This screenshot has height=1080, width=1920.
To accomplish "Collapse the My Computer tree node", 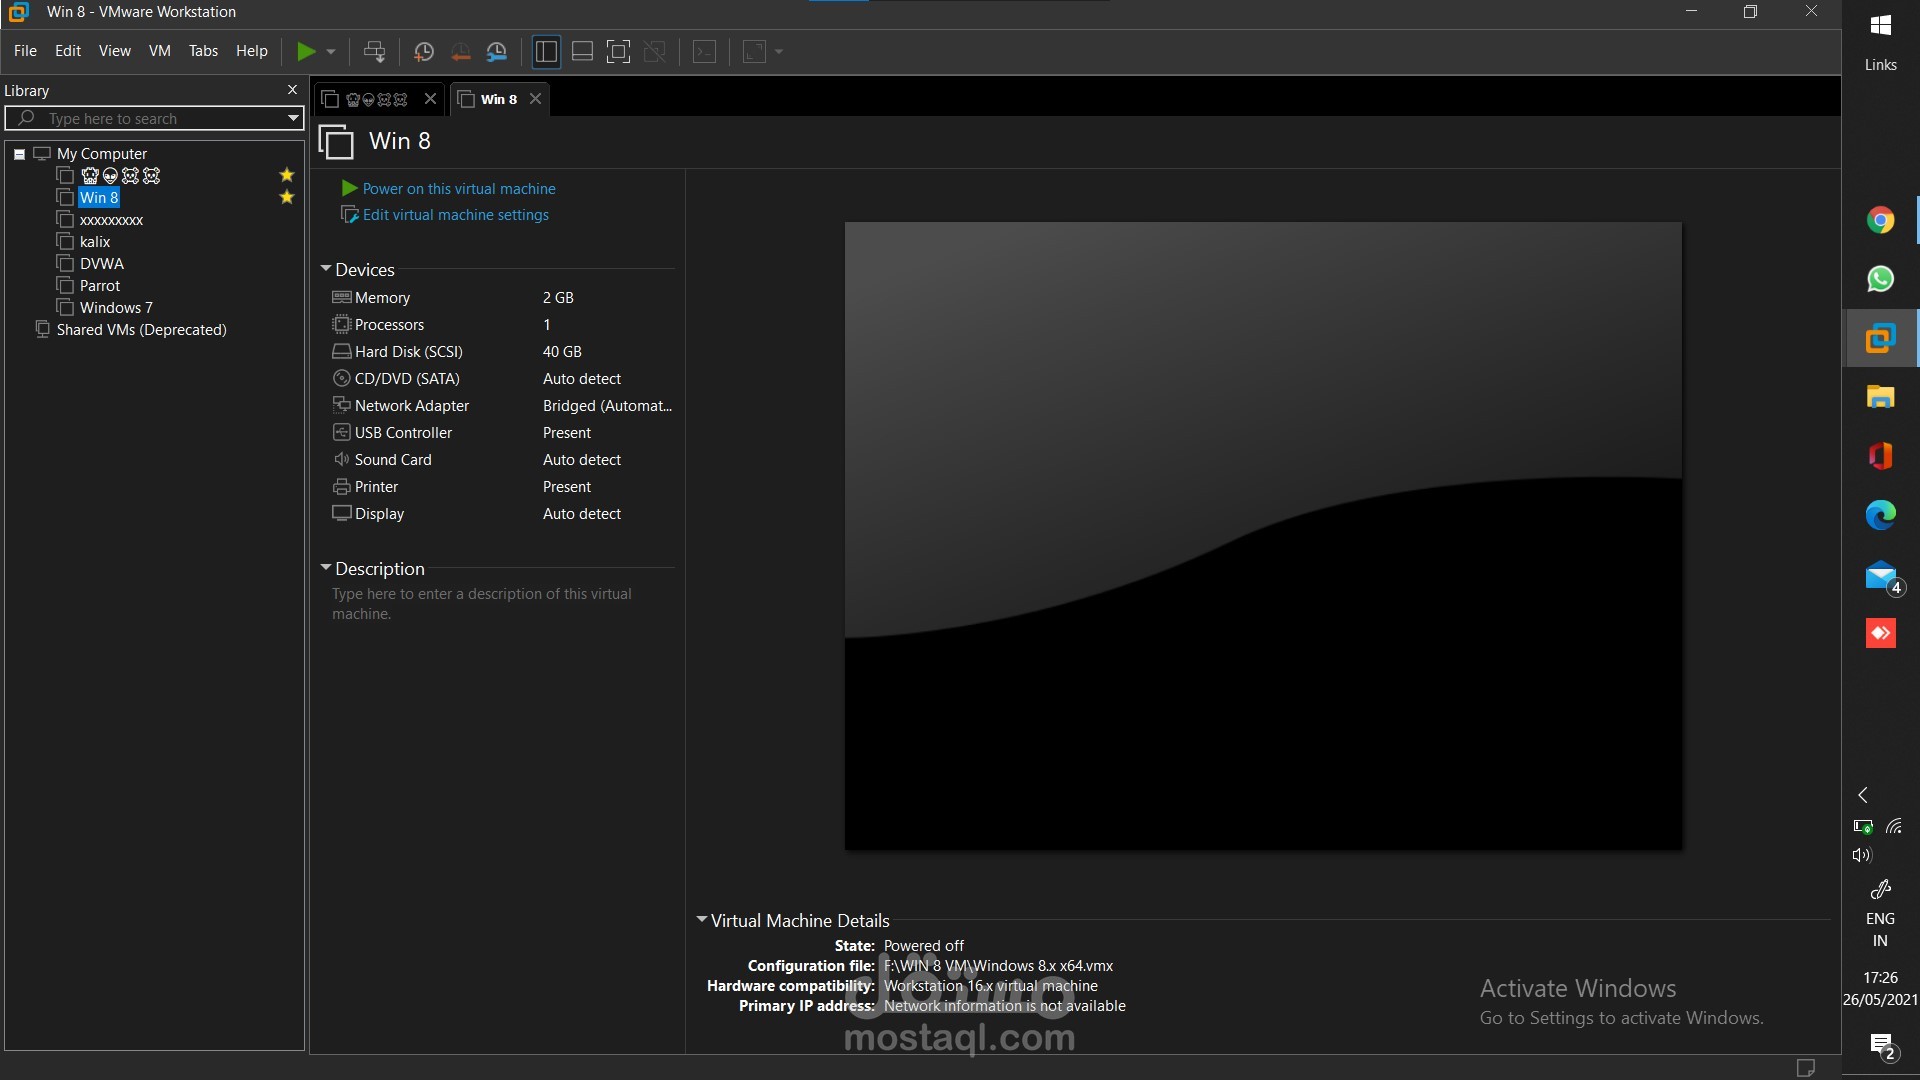I will pyautogui.click(x=19, y=154).
